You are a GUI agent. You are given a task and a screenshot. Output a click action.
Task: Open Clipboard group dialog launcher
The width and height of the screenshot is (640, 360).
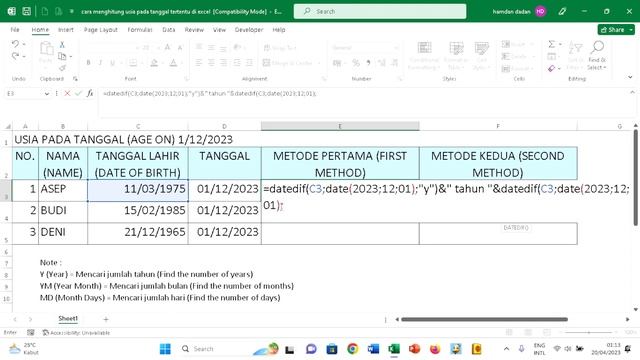click(x=75, y=78)
